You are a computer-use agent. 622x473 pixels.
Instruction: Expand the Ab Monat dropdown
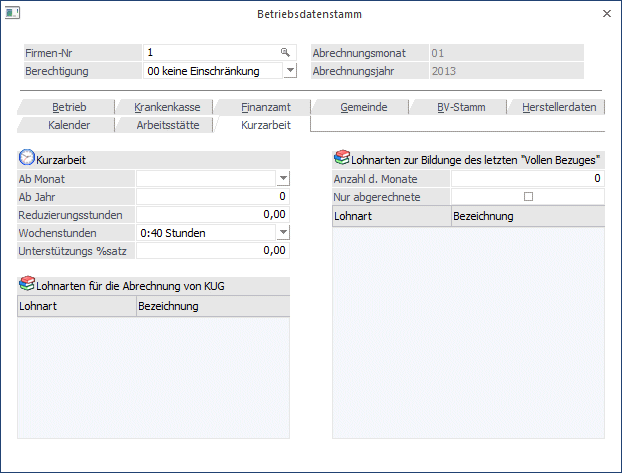tap(282, 178)
